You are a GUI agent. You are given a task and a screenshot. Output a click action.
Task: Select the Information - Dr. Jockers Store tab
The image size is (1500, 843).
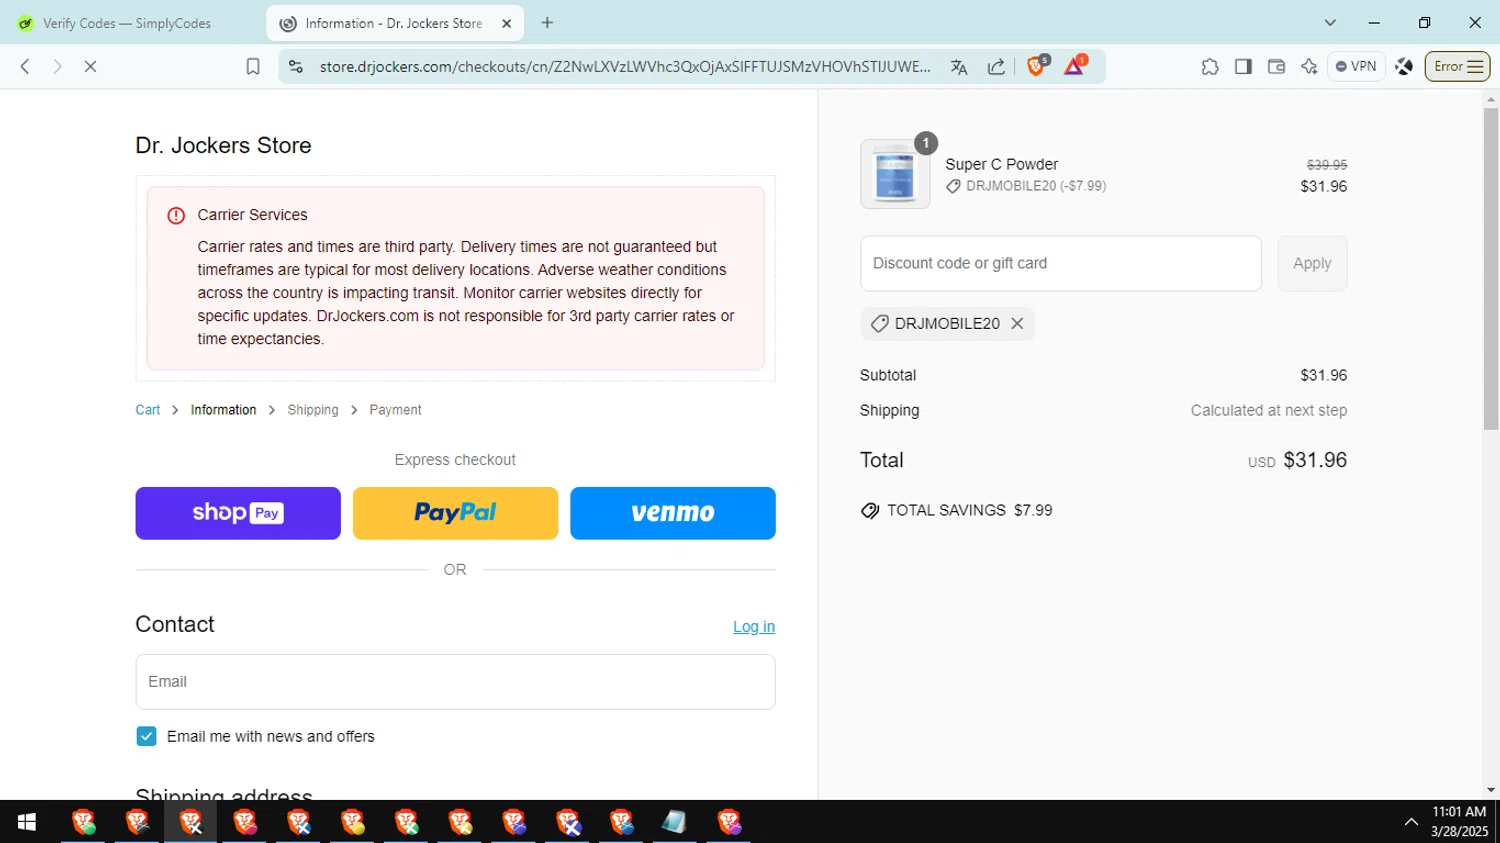click(x=394, y=23)
